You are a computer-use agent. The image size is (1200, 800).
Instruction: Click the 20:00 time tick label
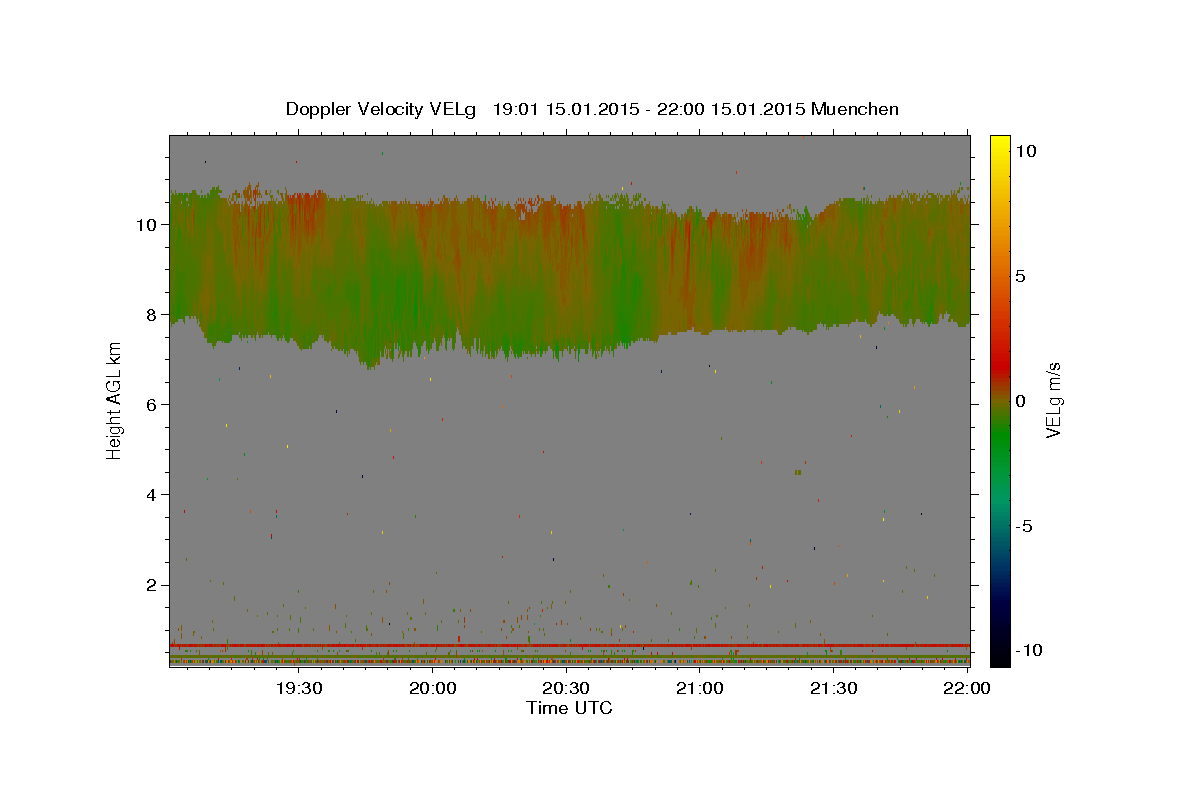[433, 688]
